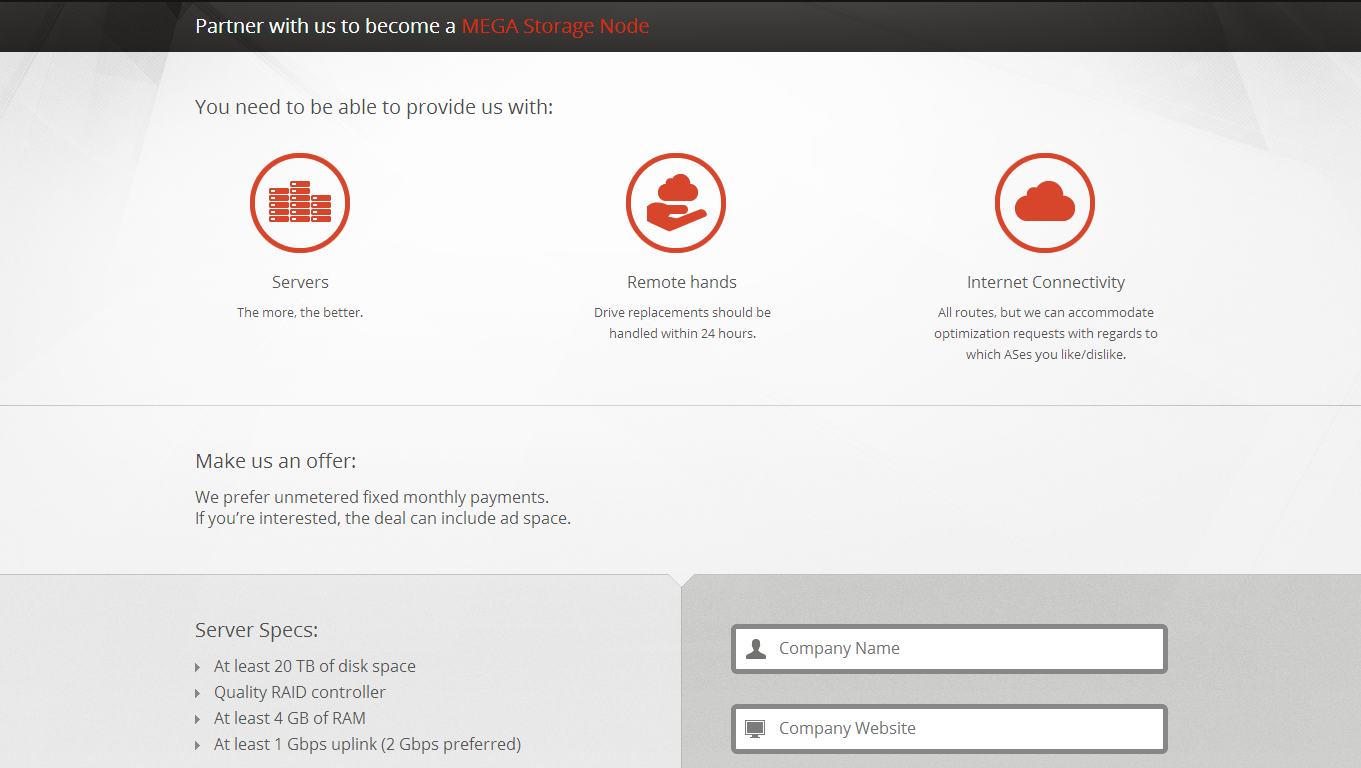This screenshot has width=1361, height=768.
Task: Click the Internet Connectivity heading label
Action: click(1045, 282)
